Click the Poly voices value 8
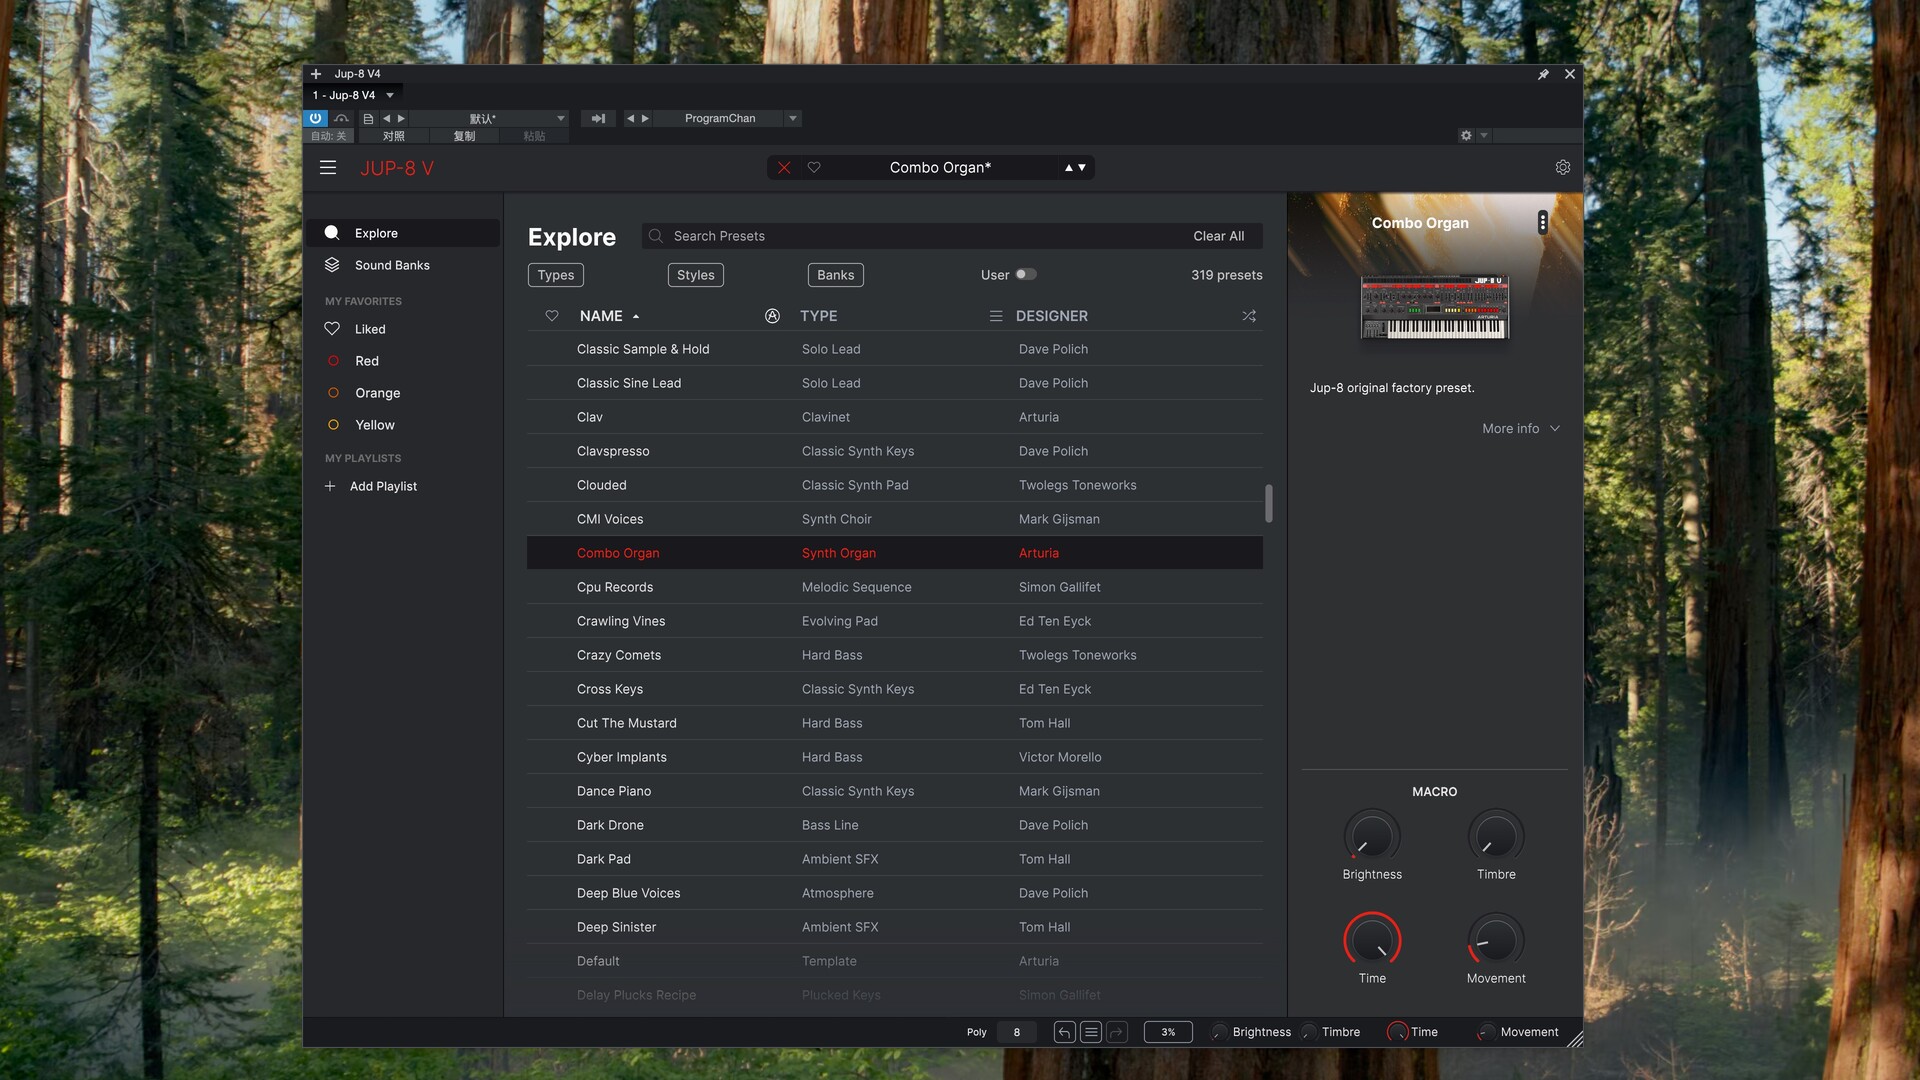 tap(1017, 1032)
